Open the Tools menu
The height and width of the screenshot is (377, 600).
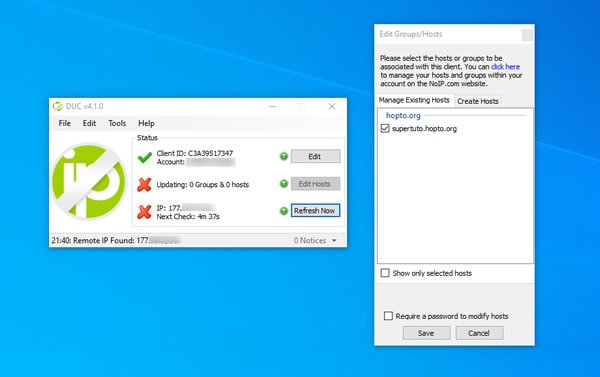click(x=117, y=123)
